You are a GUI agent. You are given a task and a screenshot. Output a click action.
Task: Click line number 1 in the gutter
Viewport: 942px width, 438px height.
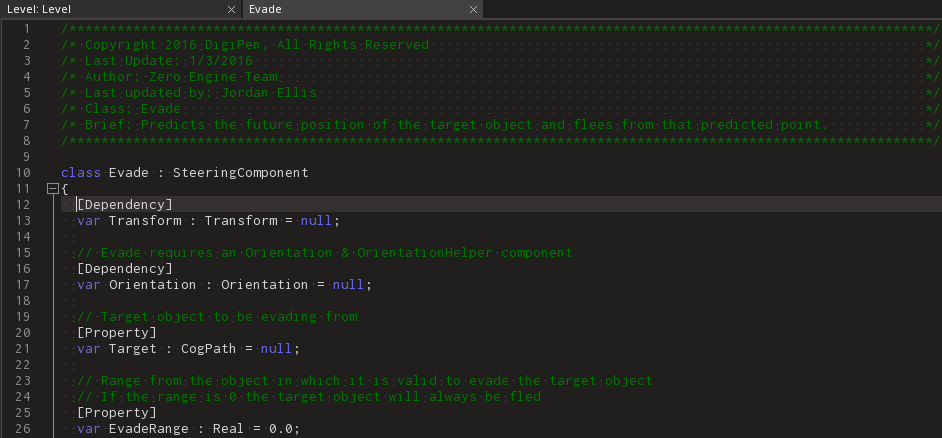pyautogui.click(x=26, y=29)
